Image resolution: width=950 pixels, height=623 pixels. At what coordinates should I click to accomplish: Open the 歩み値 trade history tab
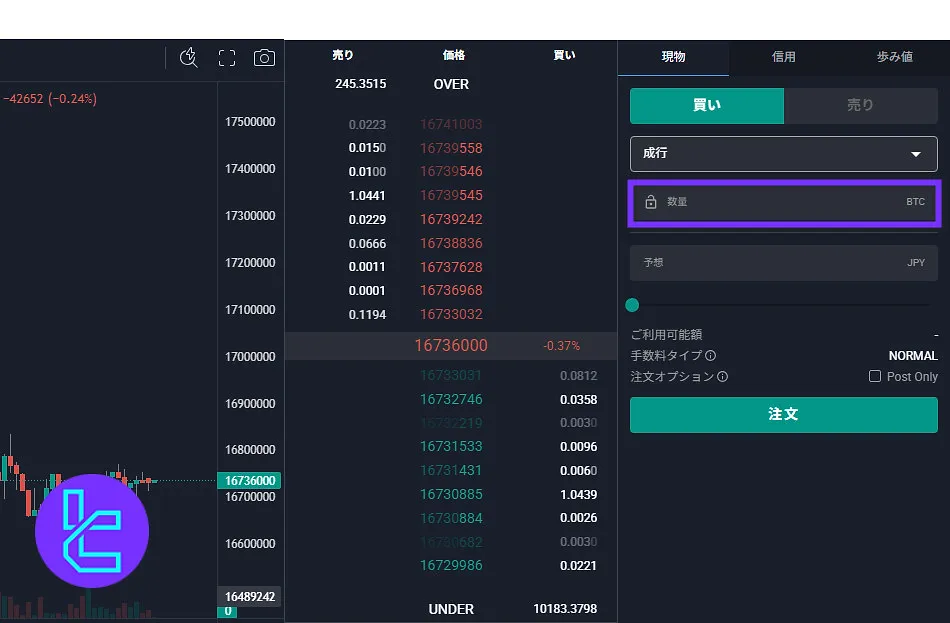coord(894,57)
